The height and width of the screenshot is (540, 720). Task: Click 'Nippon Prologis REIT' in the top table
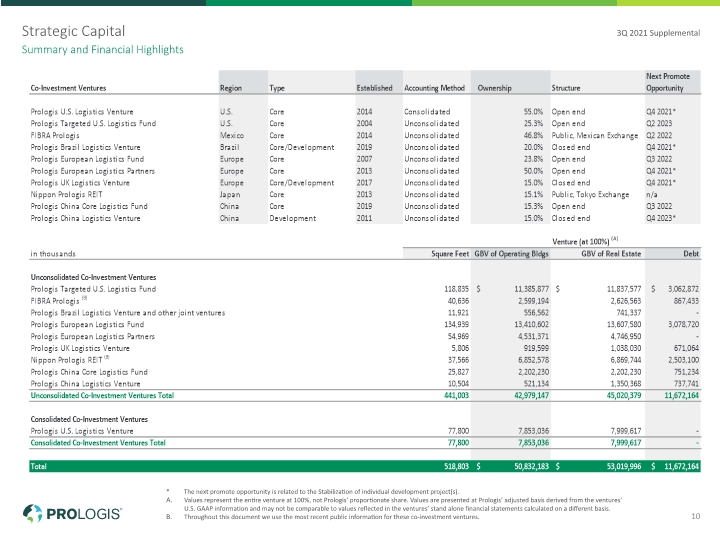[x=66, y=195]
